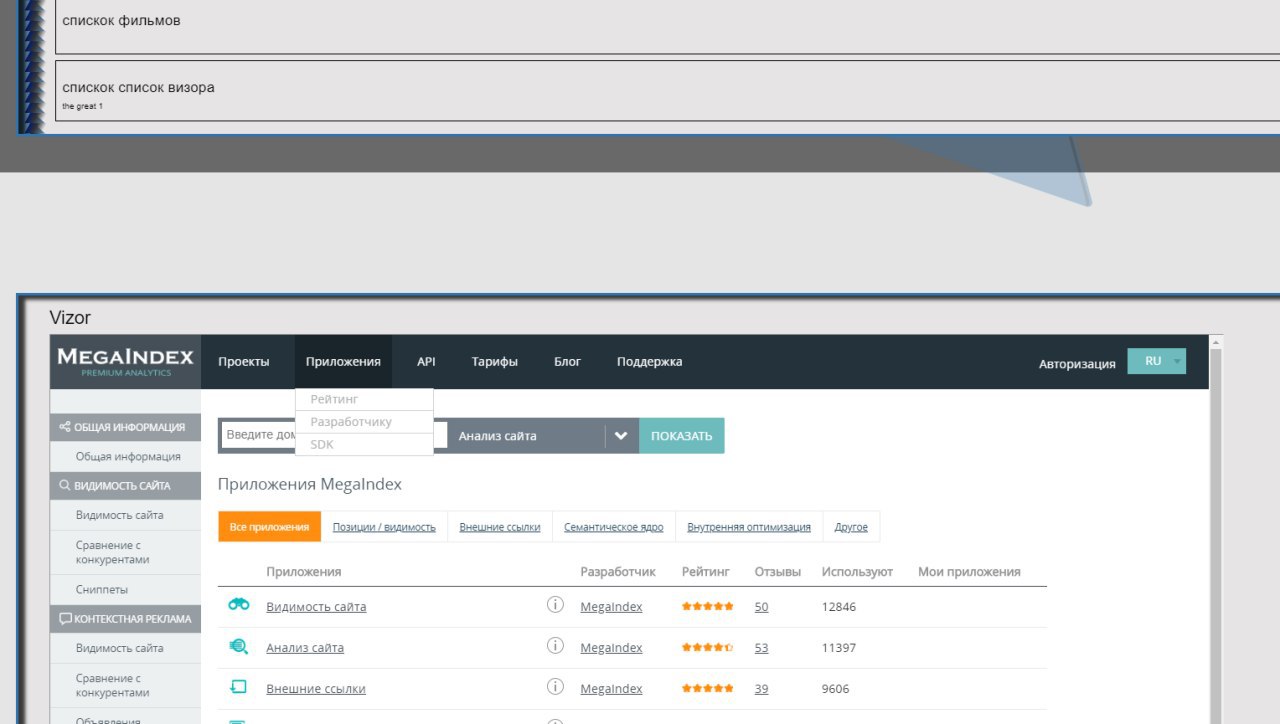The height and width of the screenshot is (724, 1280).
Task: Open the Приложения menu
Action: [344, 362]
